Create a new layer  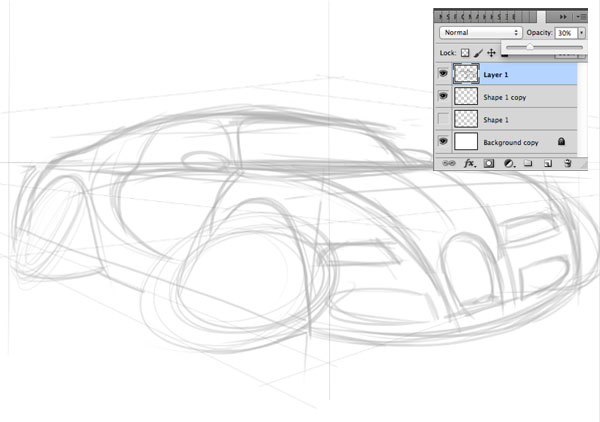pos(548,163)
